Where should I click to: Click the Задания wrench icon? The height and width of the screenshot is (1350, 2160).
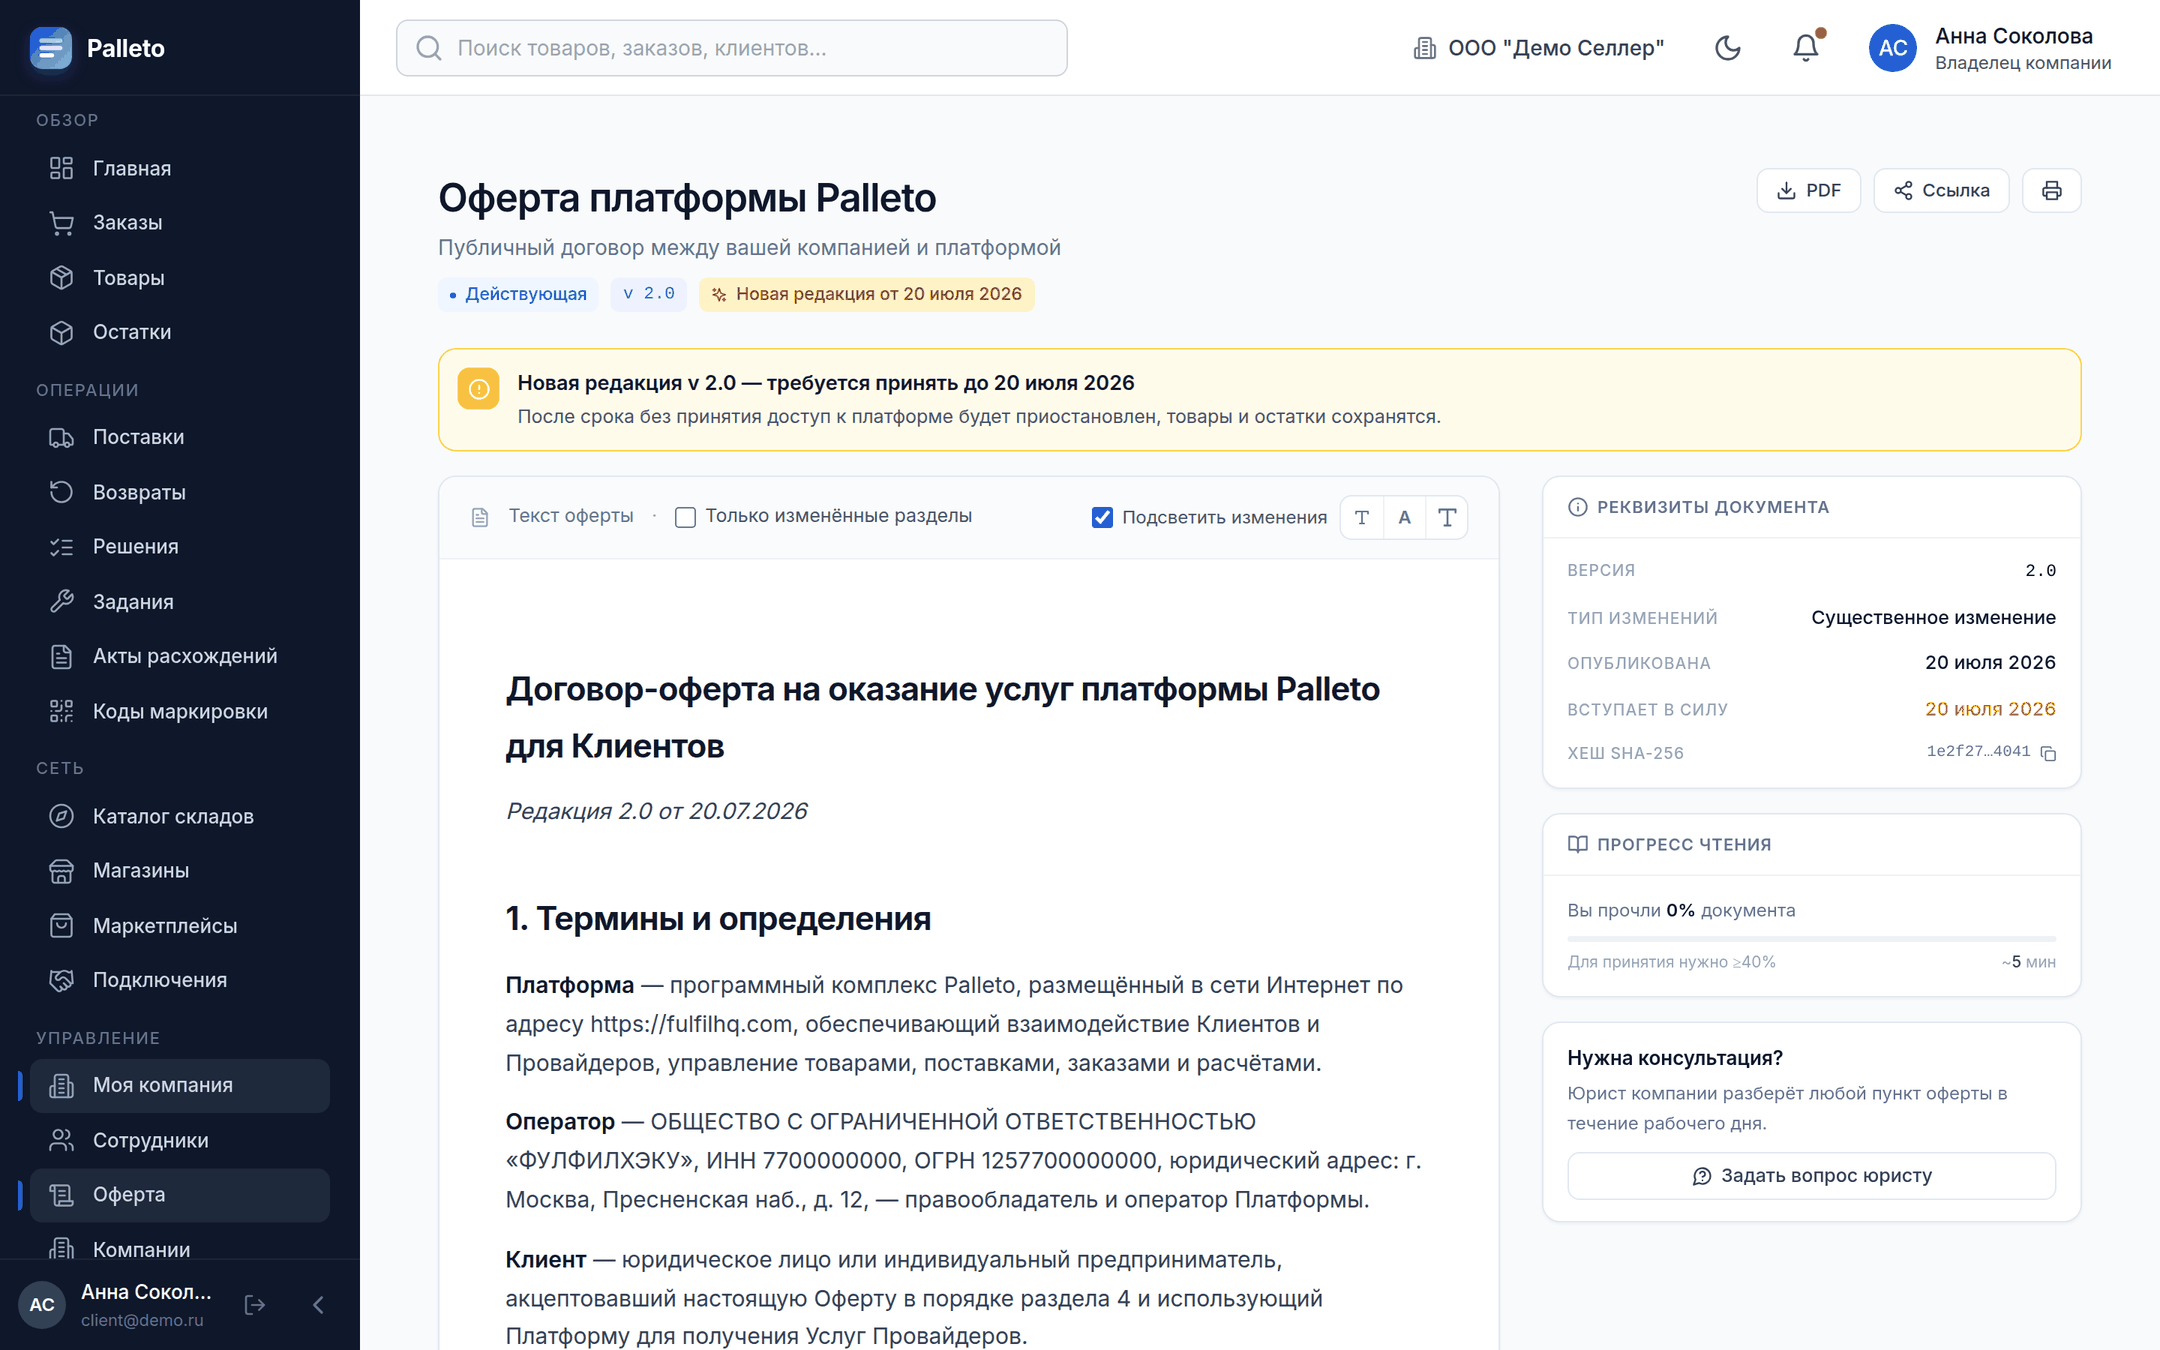[62, 602]
